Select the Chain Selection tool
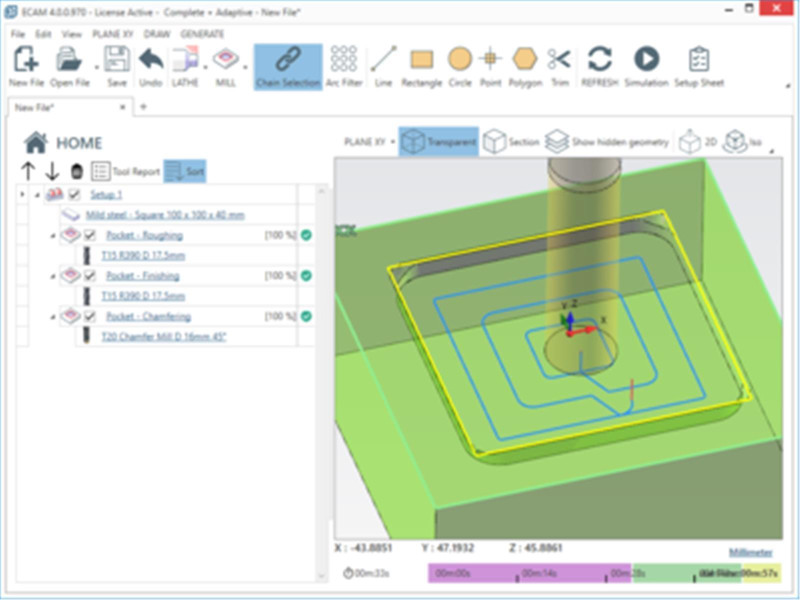 point(288,67)
